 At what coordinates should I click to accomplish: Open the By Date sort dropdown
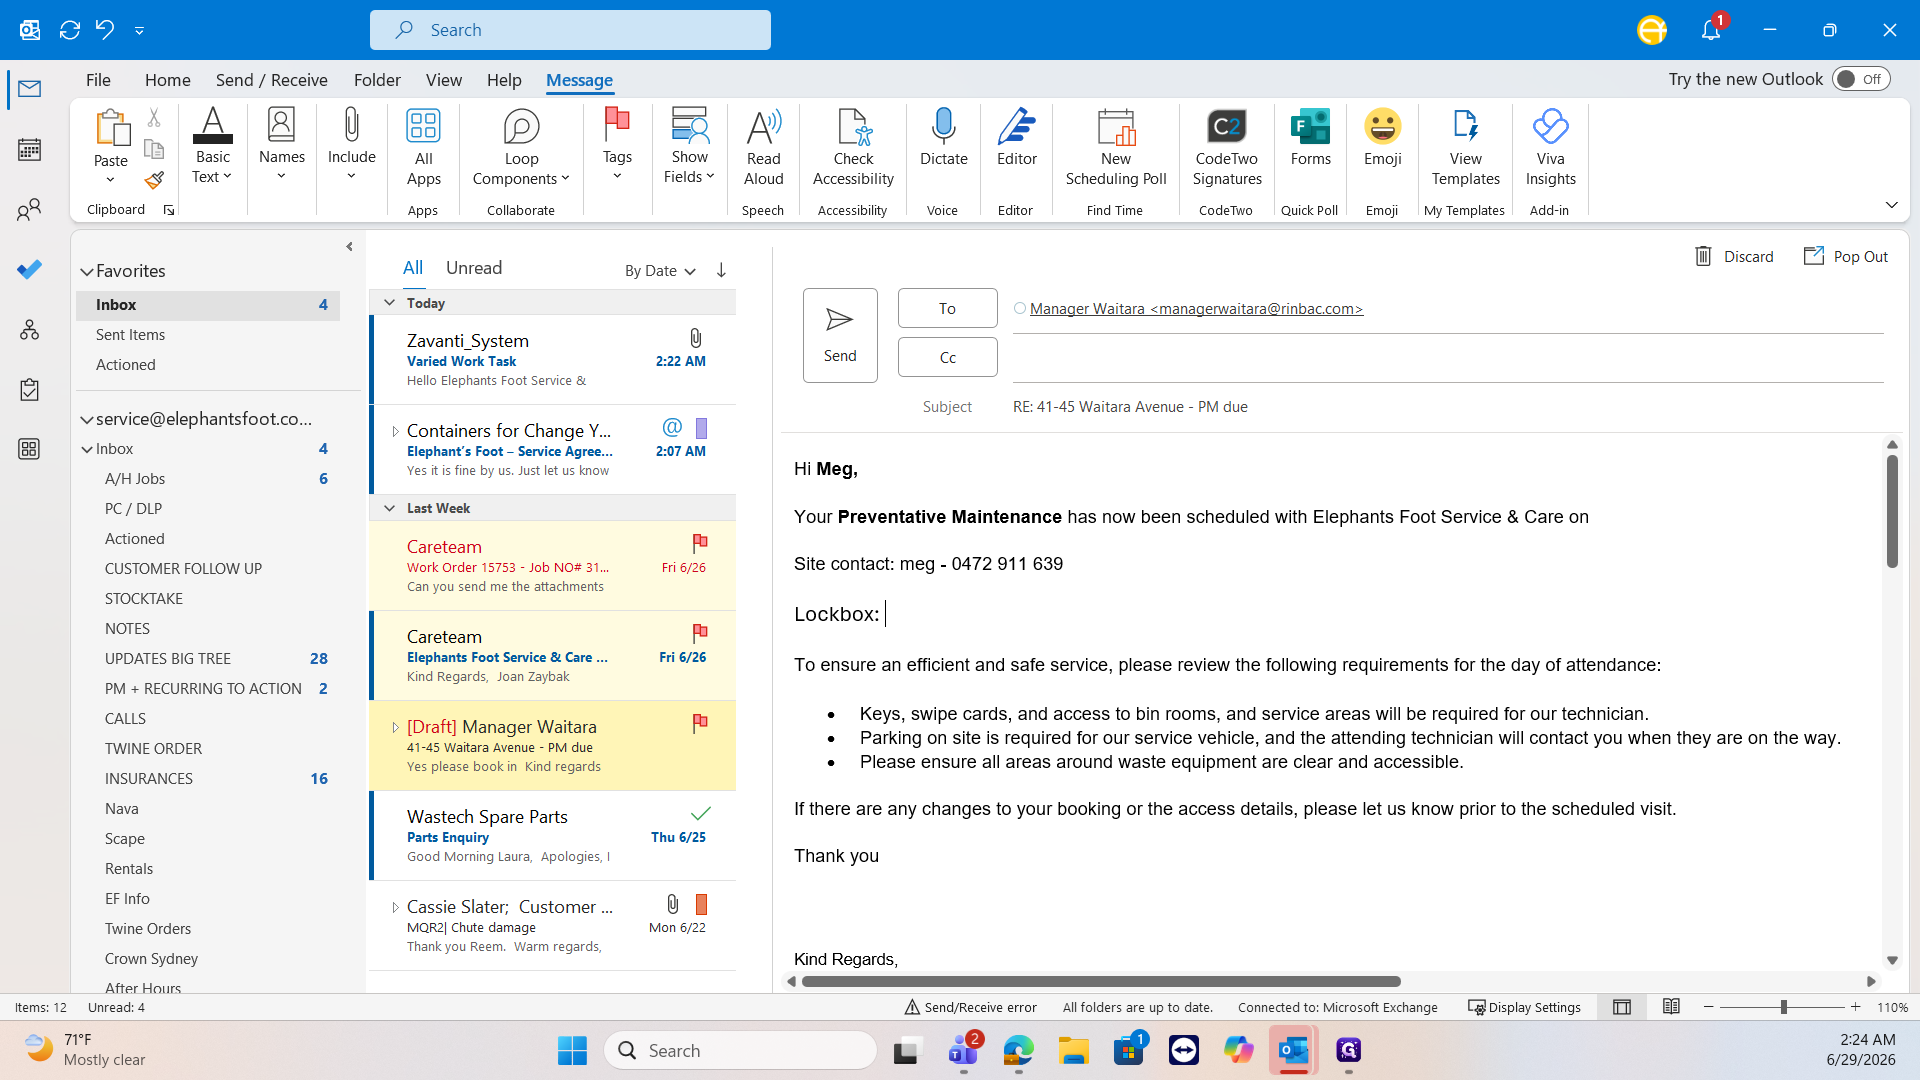point(660,270)
